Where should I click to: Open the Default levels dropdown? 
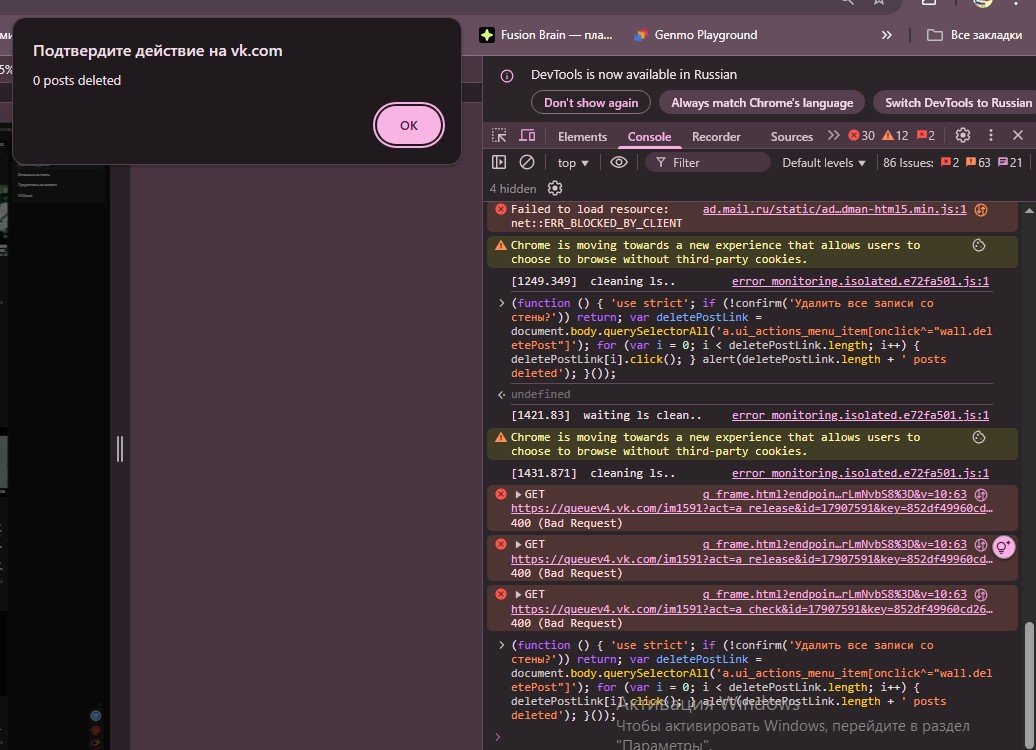coord(823,163)
